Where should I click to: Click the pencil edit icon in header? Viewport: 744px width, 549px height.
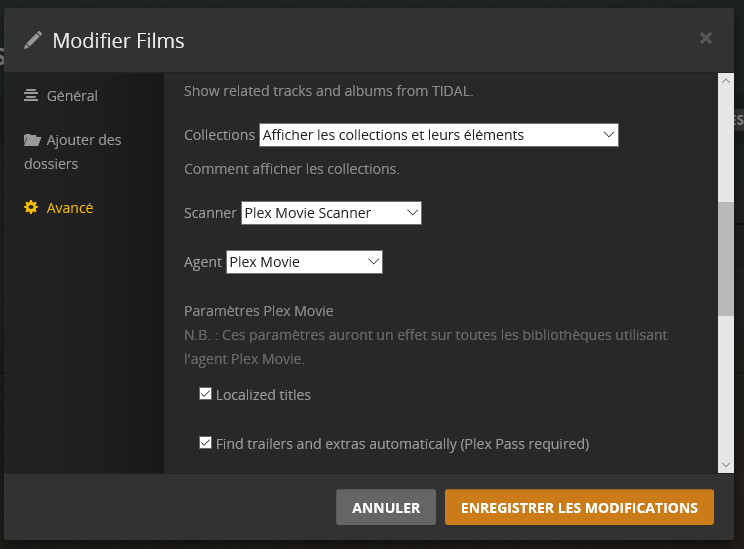pos(33,40)
